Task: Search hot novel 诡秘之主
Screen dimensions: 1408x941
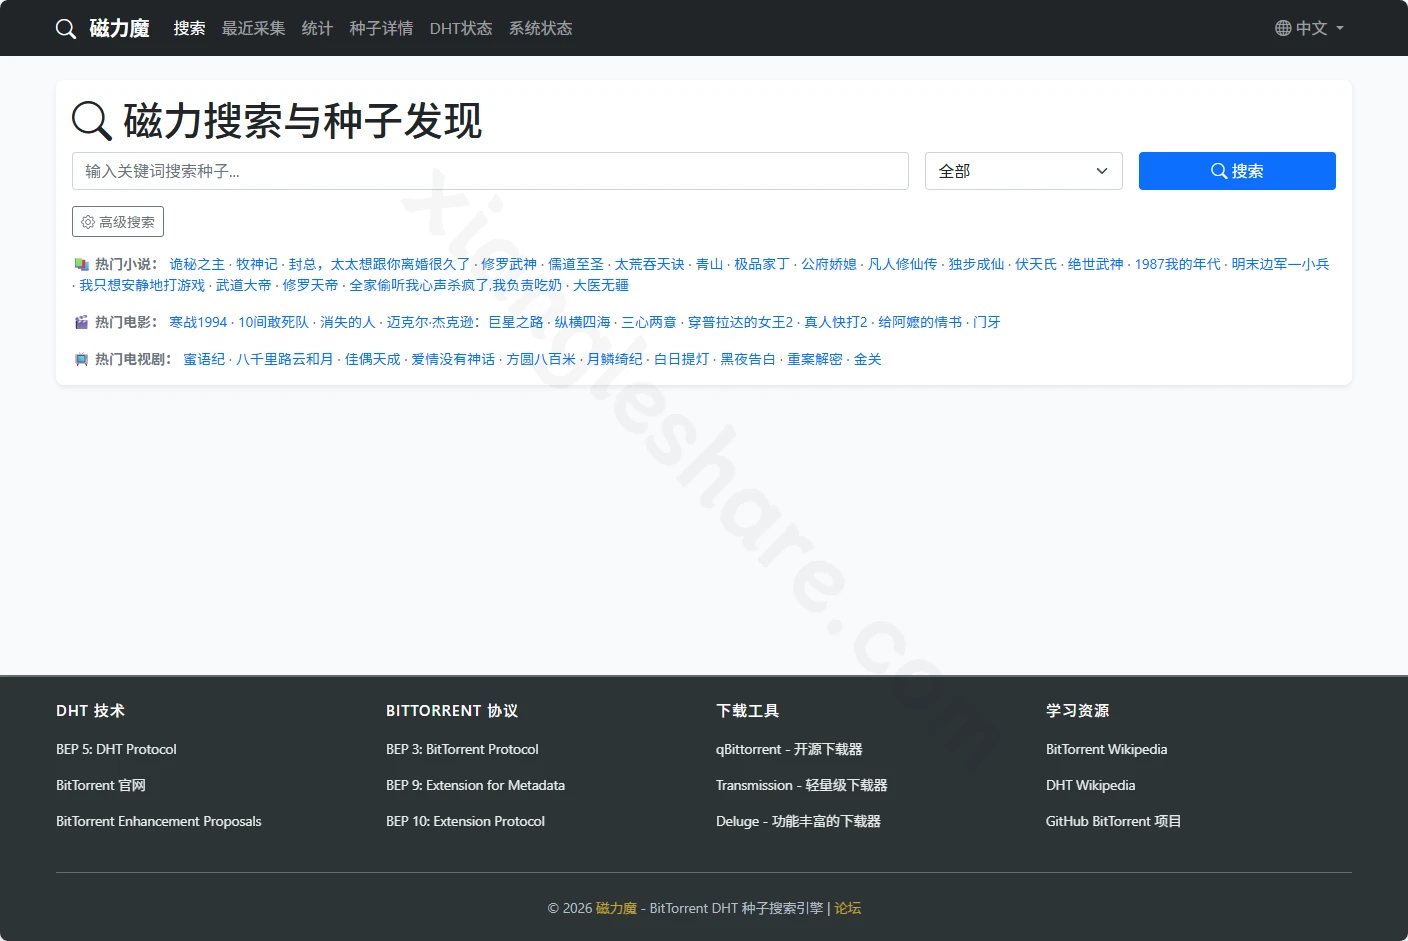Action: 197,264
